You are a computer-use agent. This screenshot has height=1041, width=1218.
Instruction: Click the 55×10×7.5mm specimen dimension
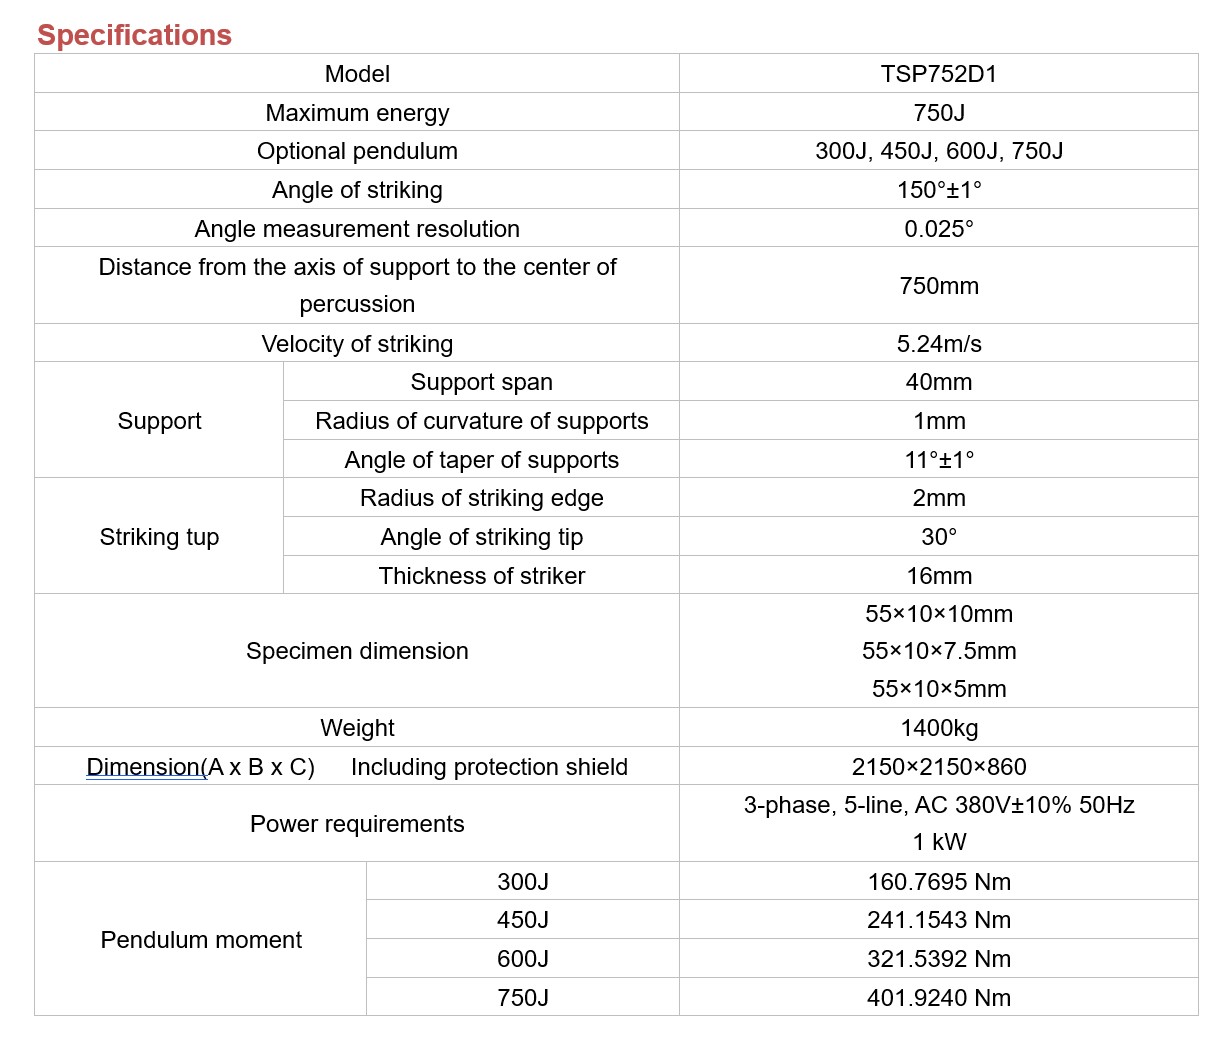click(938, 651)
